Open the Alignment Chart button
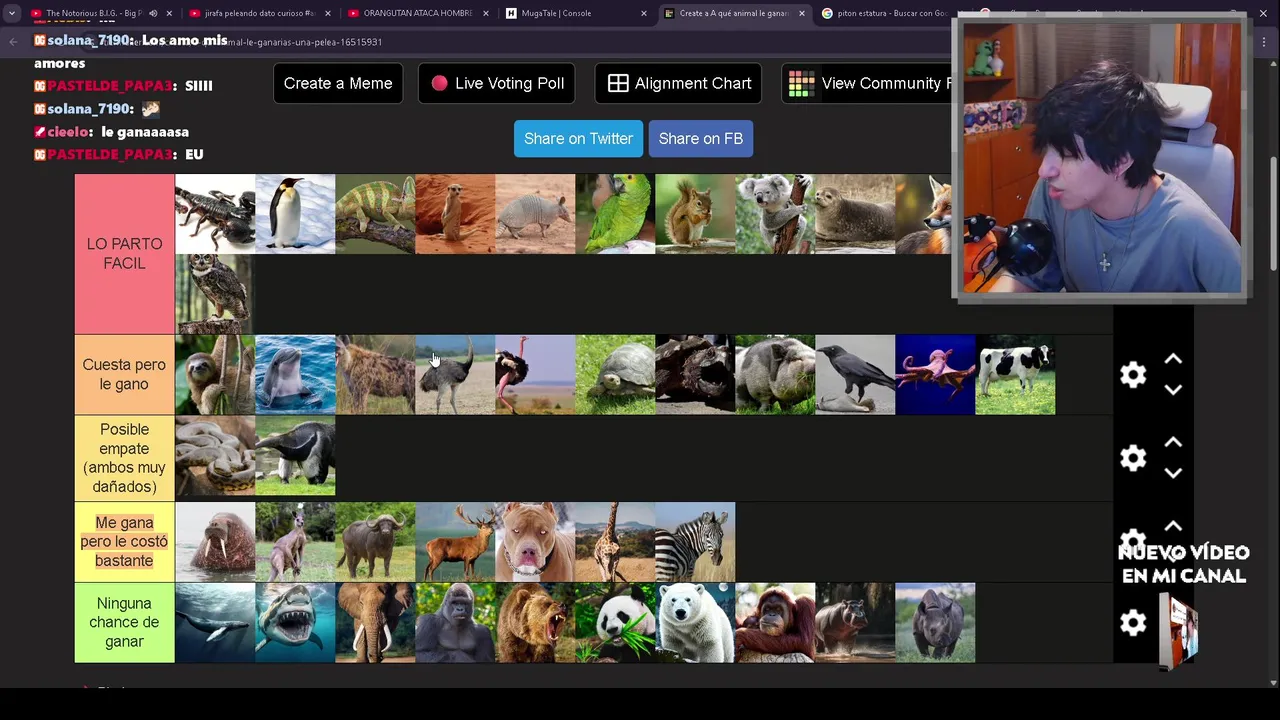 coord(679,83)
